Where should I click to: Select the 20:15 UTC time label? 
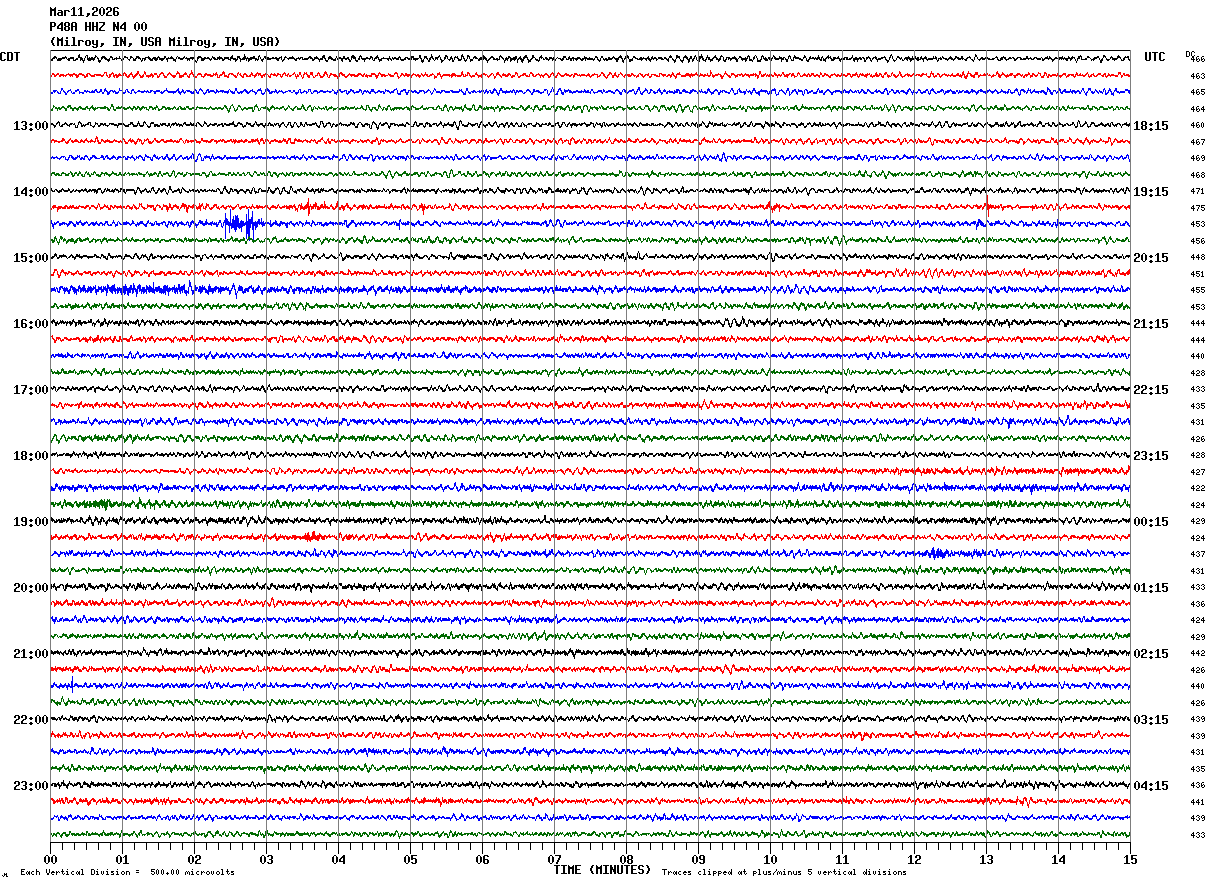pyautogui.click(x=1151, y=258)
